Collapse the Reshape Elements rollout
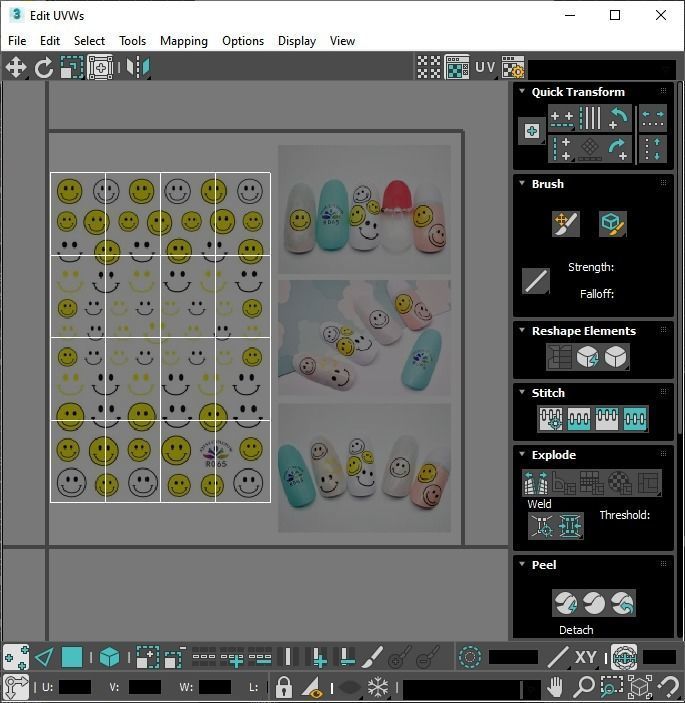 point(522,330)
